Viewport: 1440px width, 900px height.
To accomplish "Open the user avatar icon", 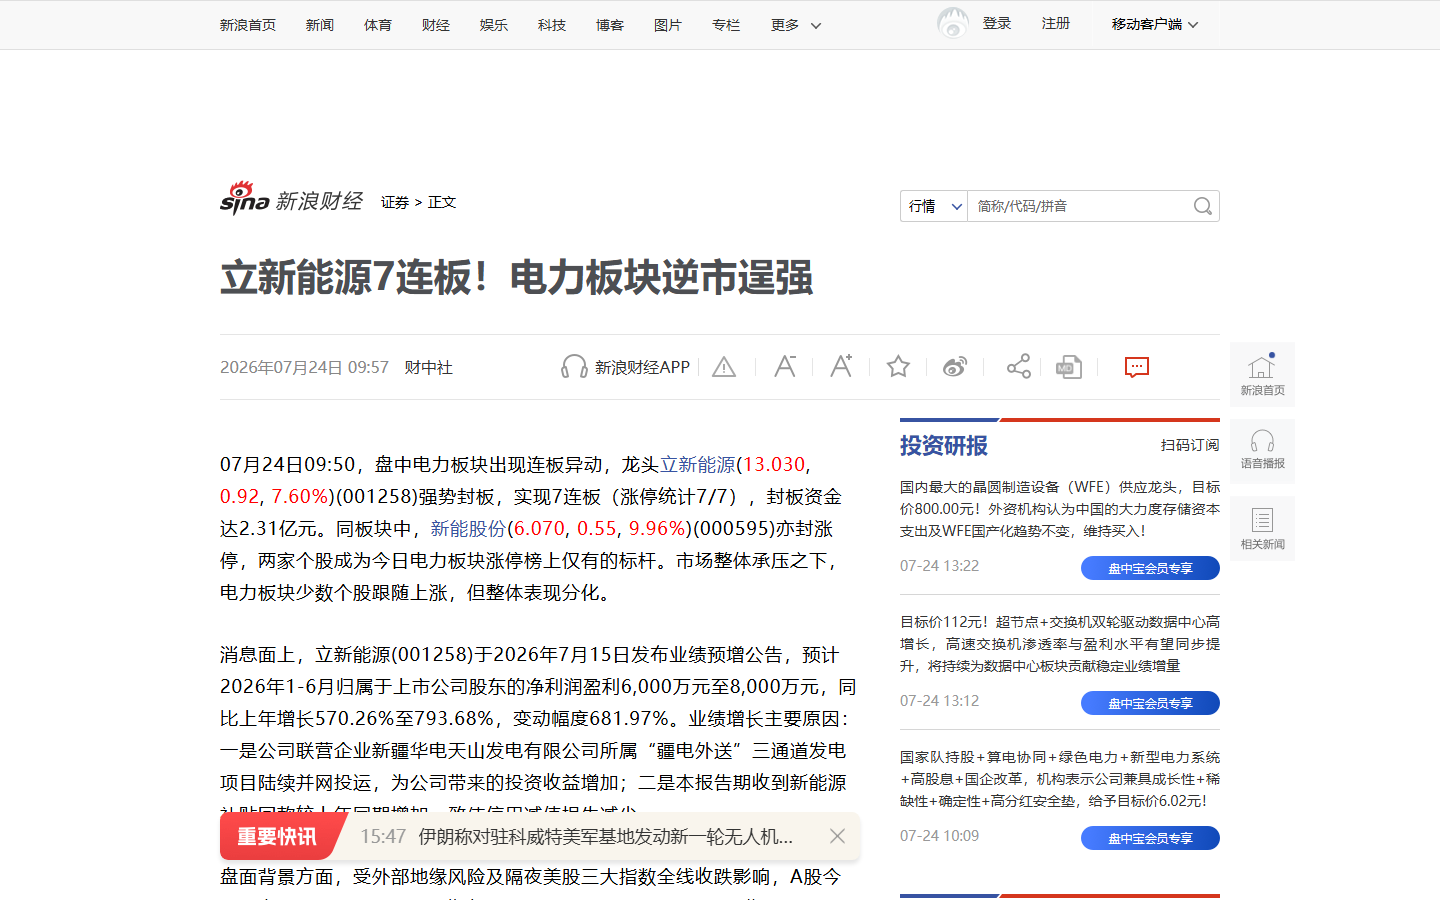I will click(953, 23).
